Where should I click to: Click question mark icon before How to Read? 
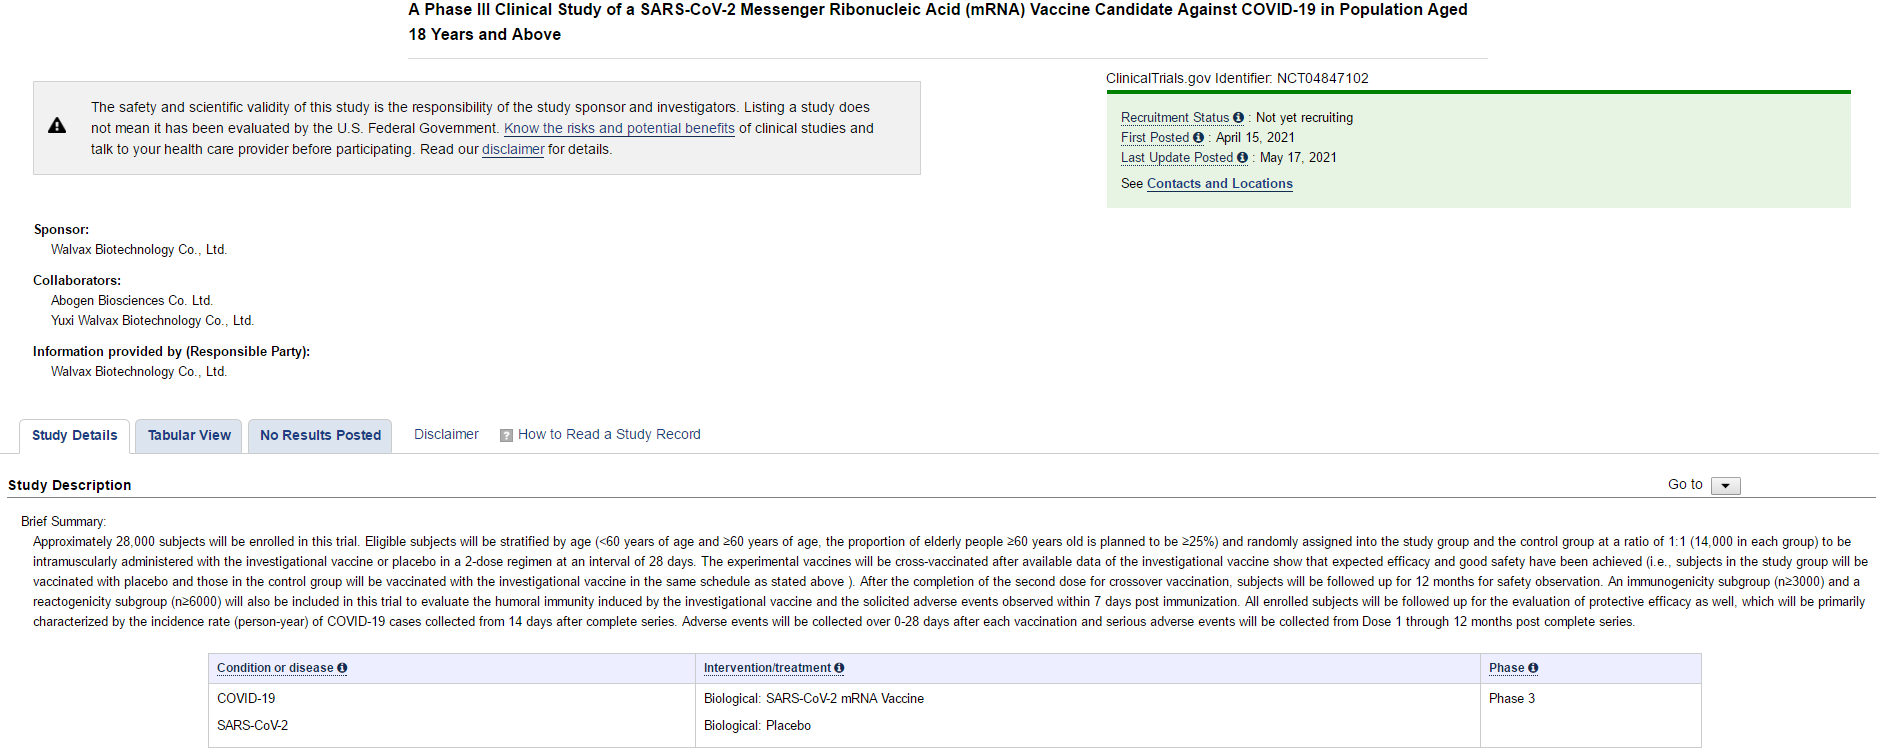(x=506, y=435)
